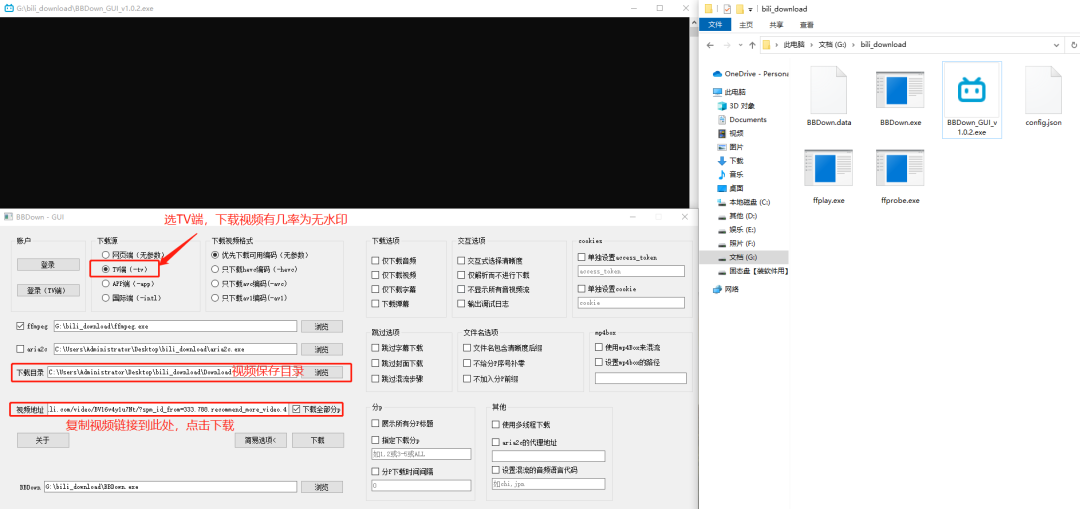Refresh the Explorer folder view
The height and width of the screenshot is (509, 1080).
(1074, 45)
